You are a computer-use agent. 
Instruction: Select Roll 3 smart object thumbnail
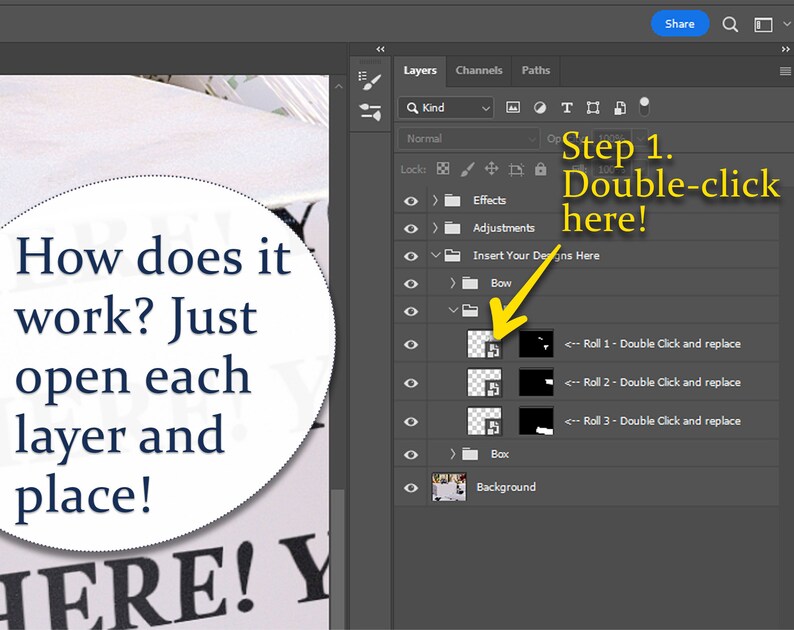(484, 421)
